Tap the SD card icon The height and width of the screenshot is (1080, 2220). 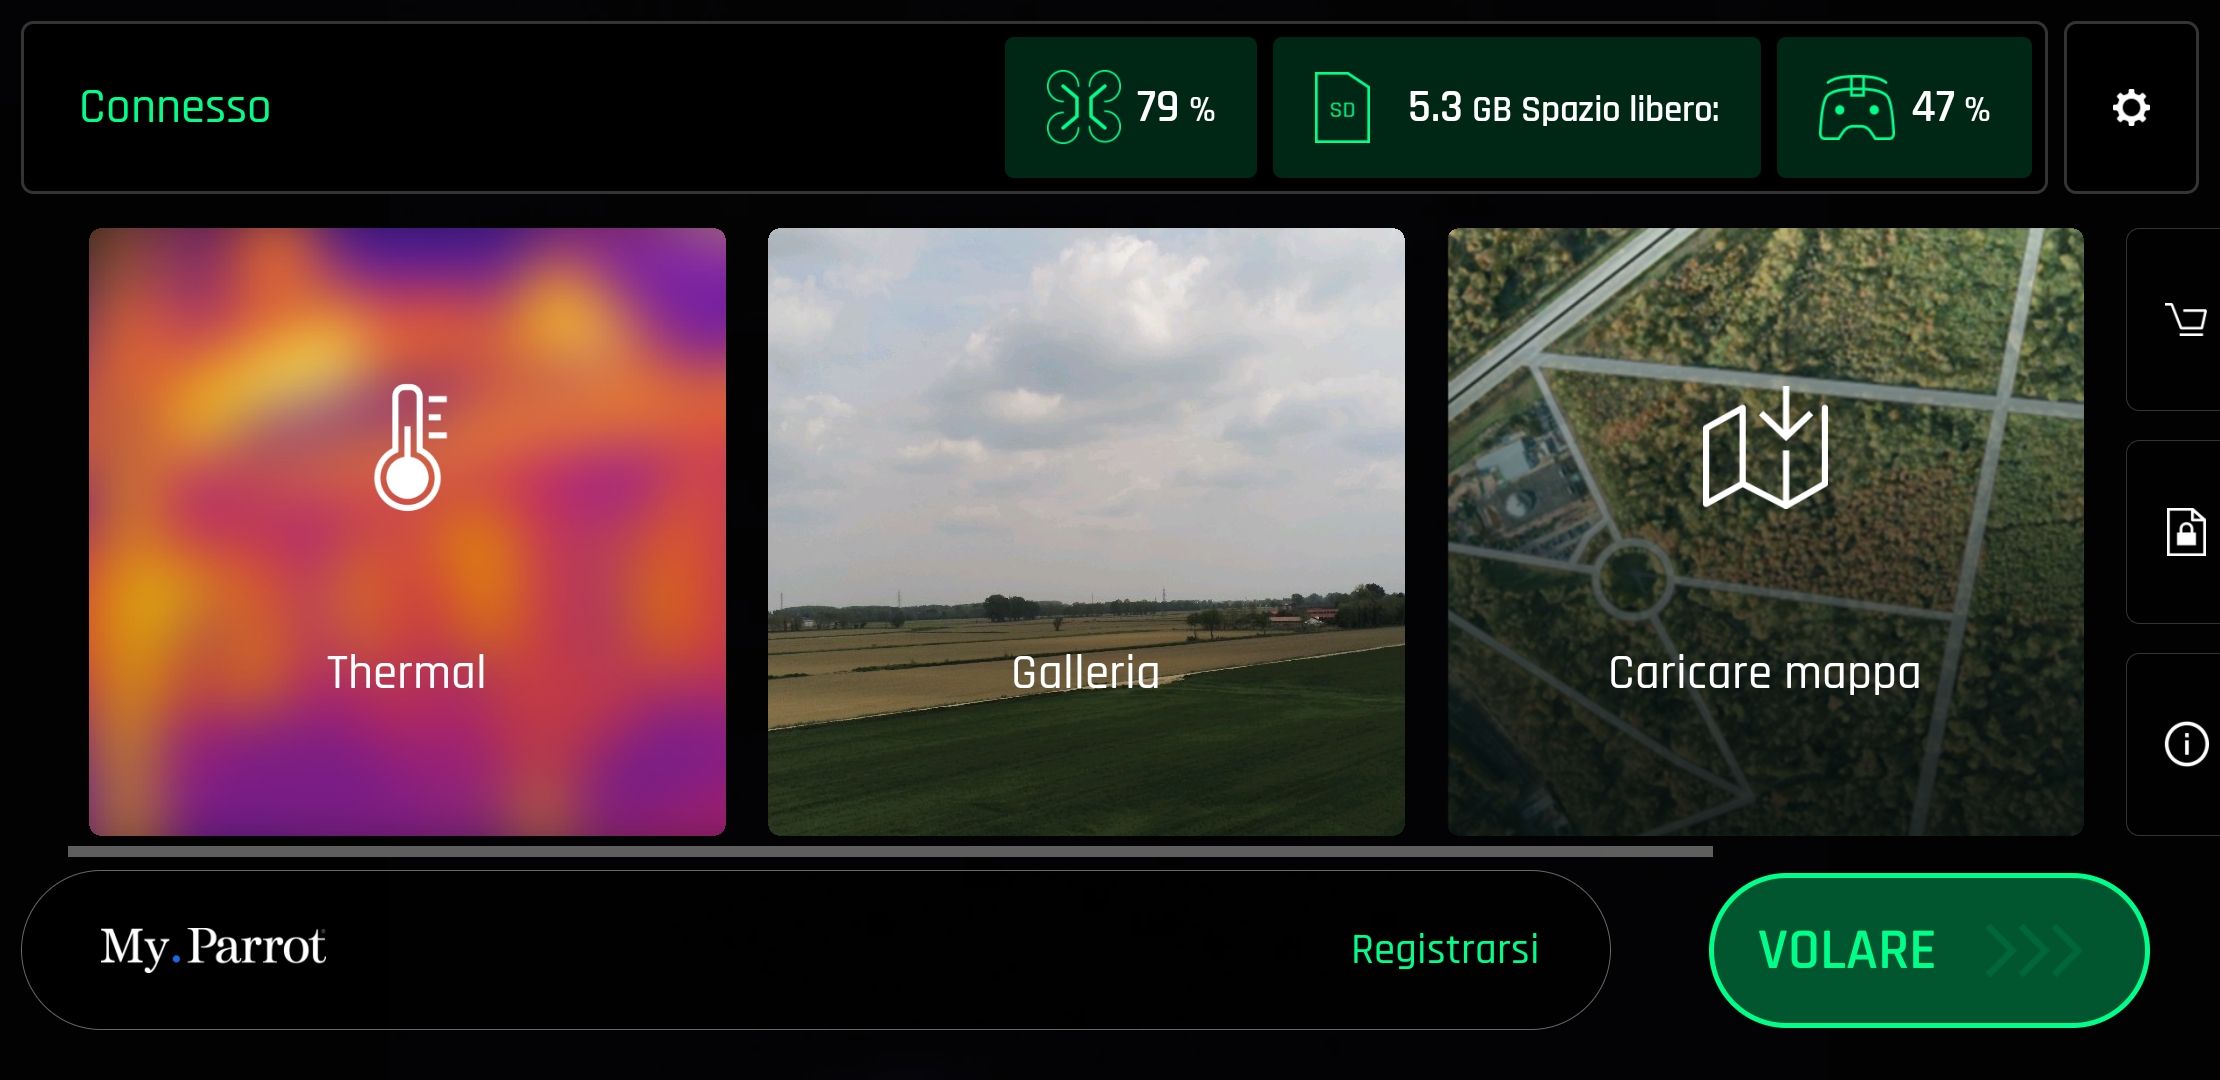tap(1342, 107)
